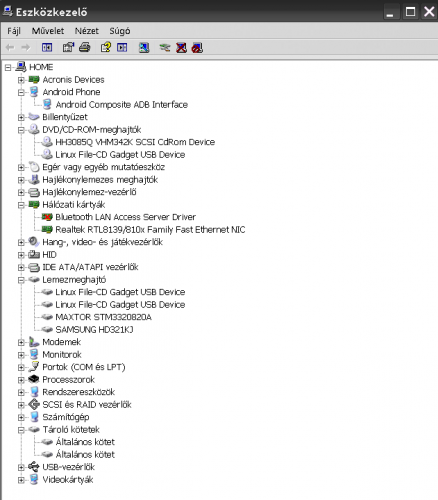Select Rendszereszközök category
Image resolution: width=438 pixels, height=500 pixels.
coord(79,392)
